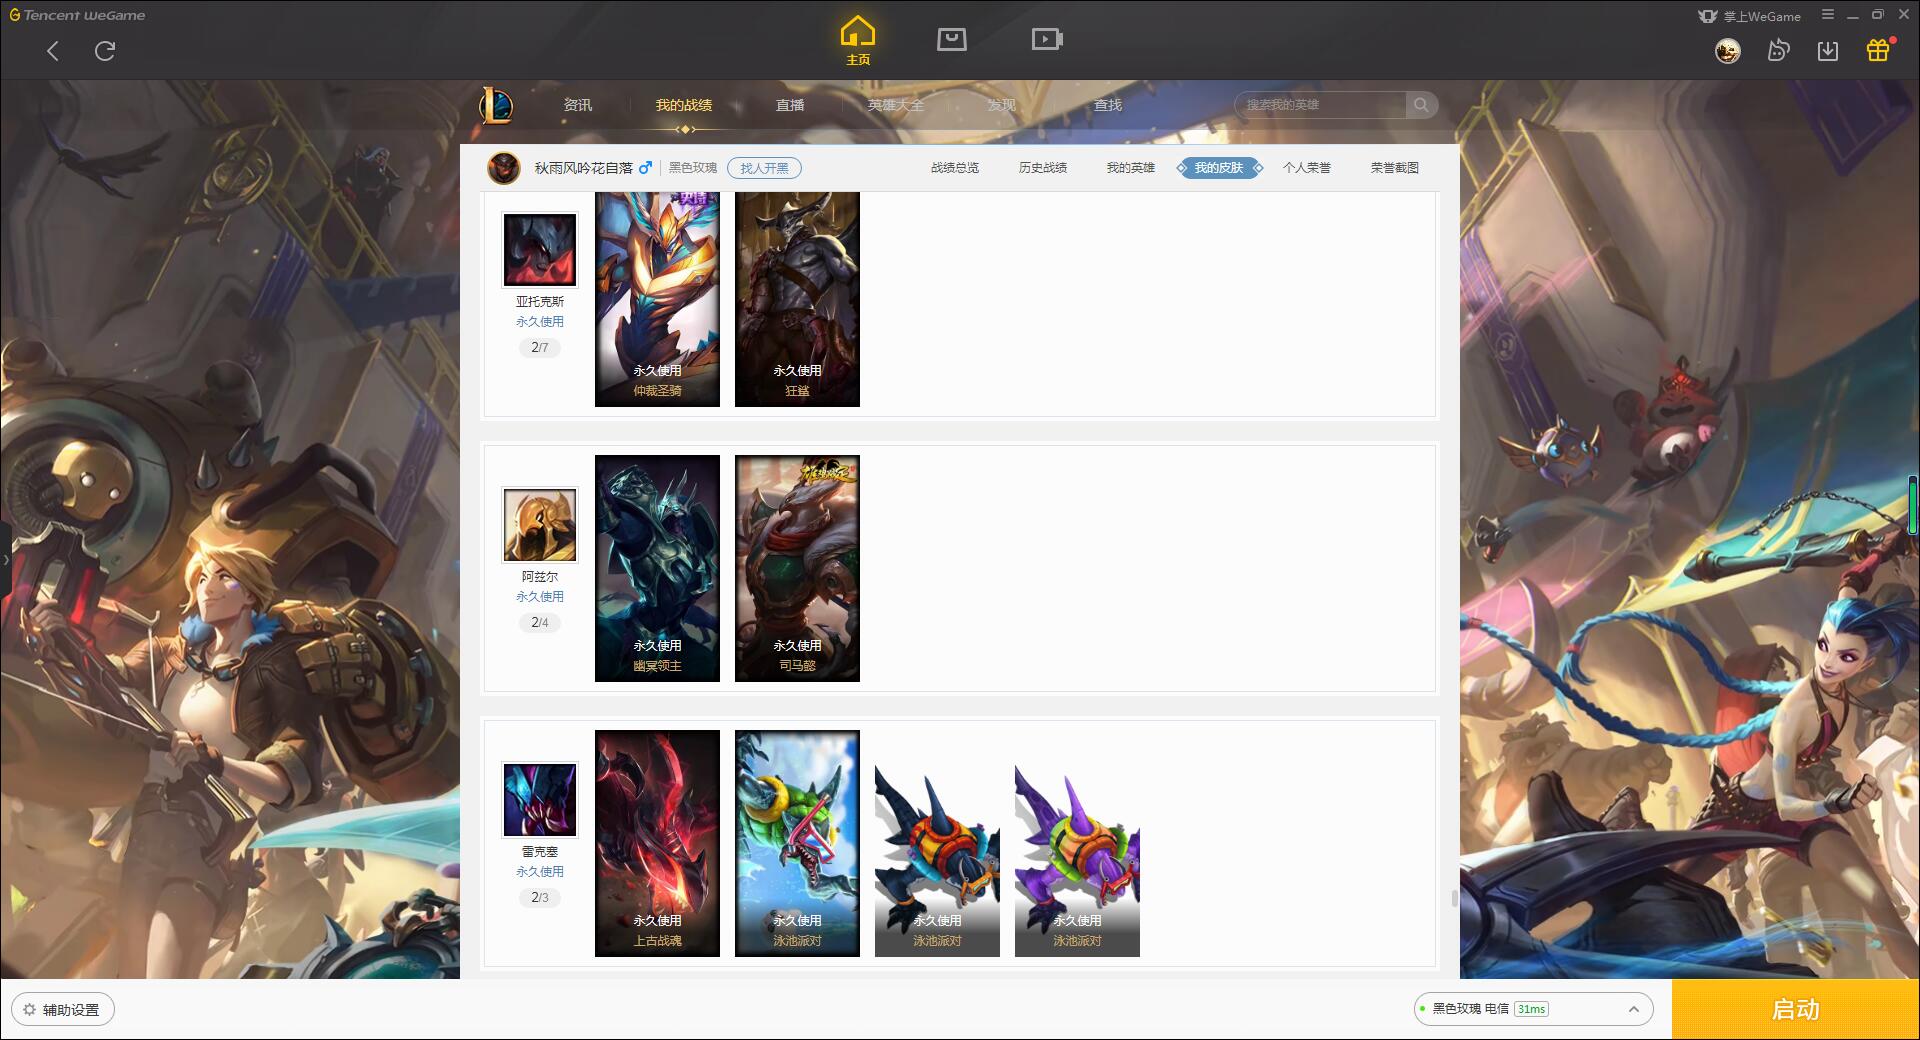Open the hamburger main menu icon
1920x1040 pixels.
pyautogui.click(x=1828, y=15)
